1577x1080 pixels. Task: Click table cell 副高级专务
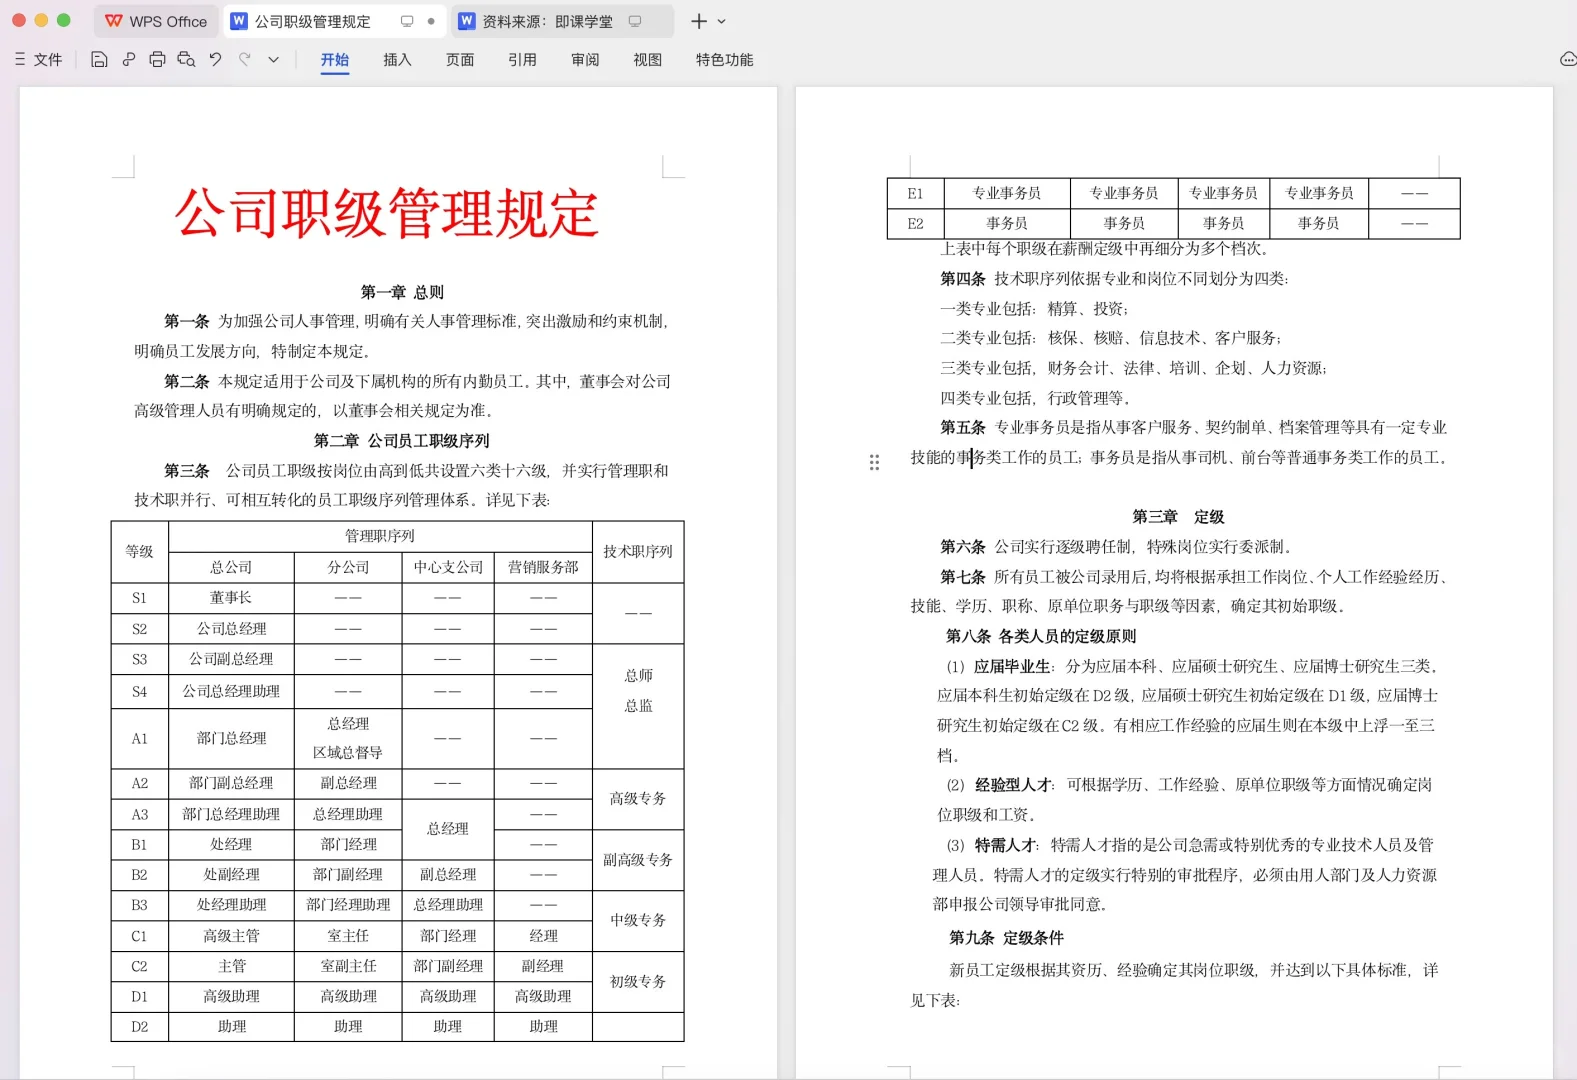(x=638, y=860)
